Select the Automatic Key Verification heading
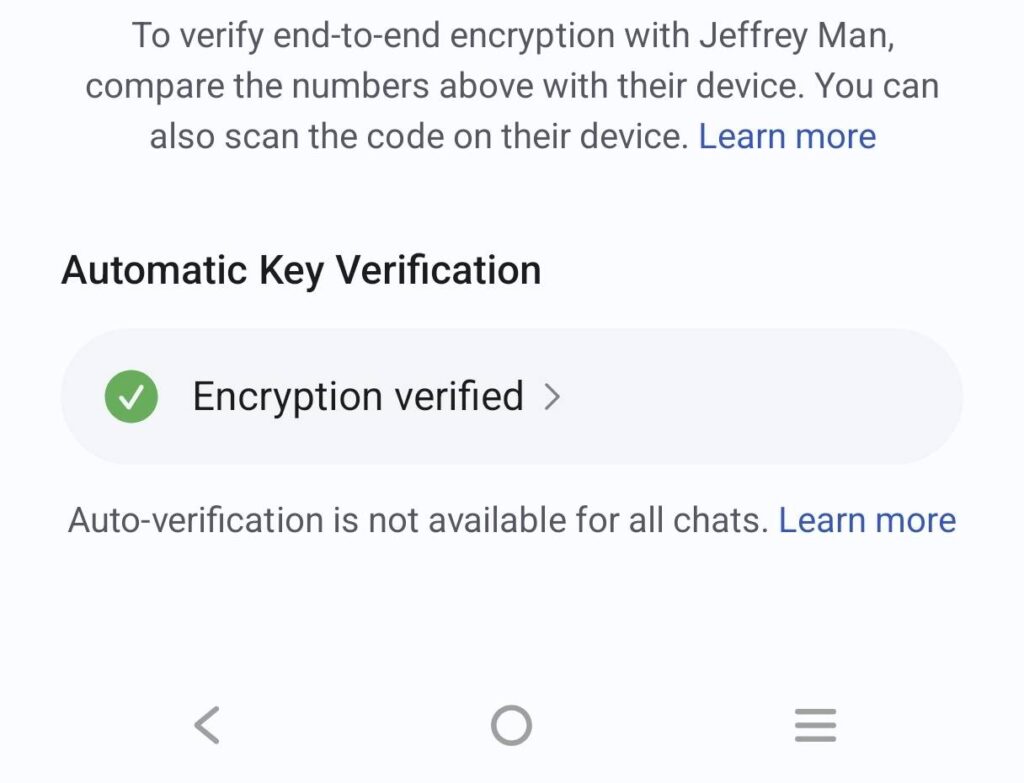Image resolution: width=1024 pixels, height=783 pixels. point(301,270)
